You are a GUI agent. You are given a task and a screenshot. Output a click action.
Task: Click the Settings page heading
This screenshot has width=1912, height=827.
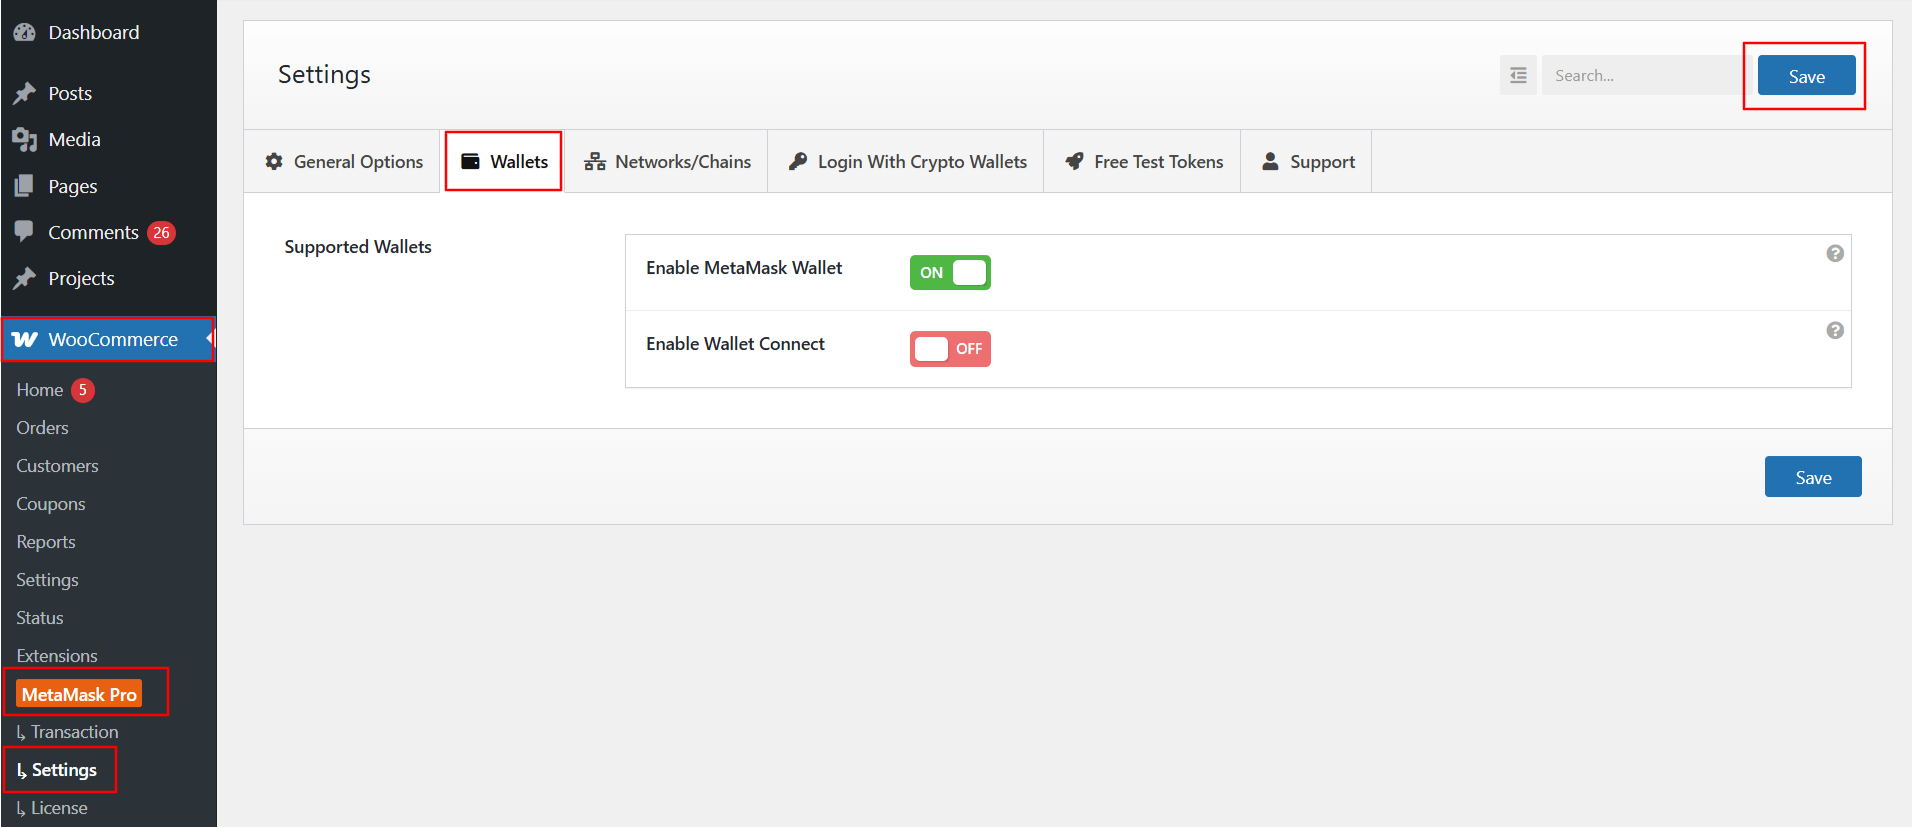(x=324, y=75)
